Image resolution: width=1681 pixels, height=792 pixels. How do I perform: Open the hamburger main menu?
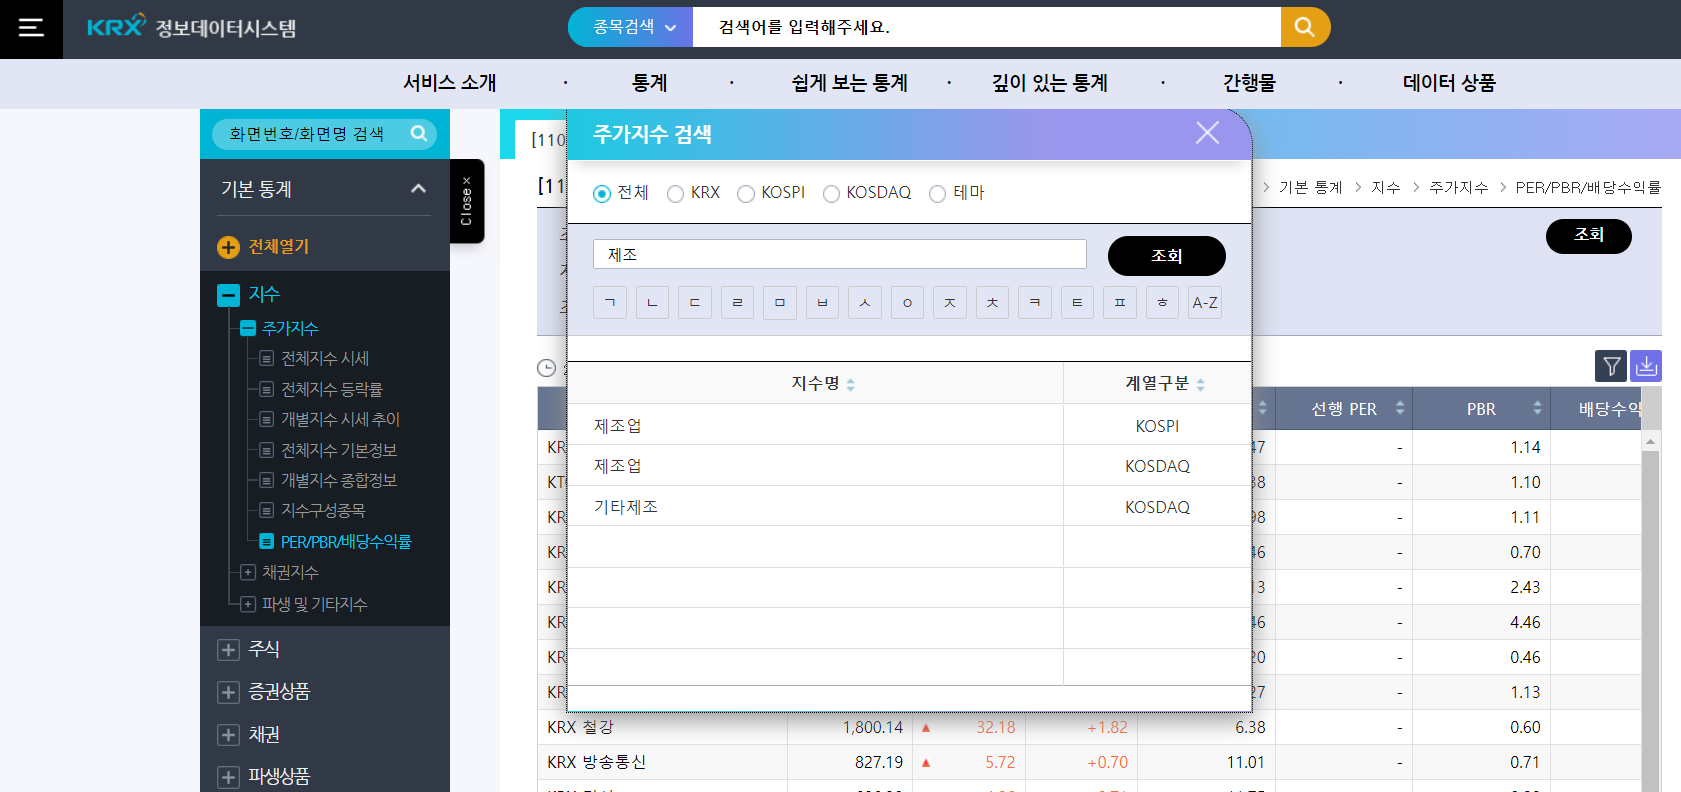pyautogui.click(x=31, y=28)
